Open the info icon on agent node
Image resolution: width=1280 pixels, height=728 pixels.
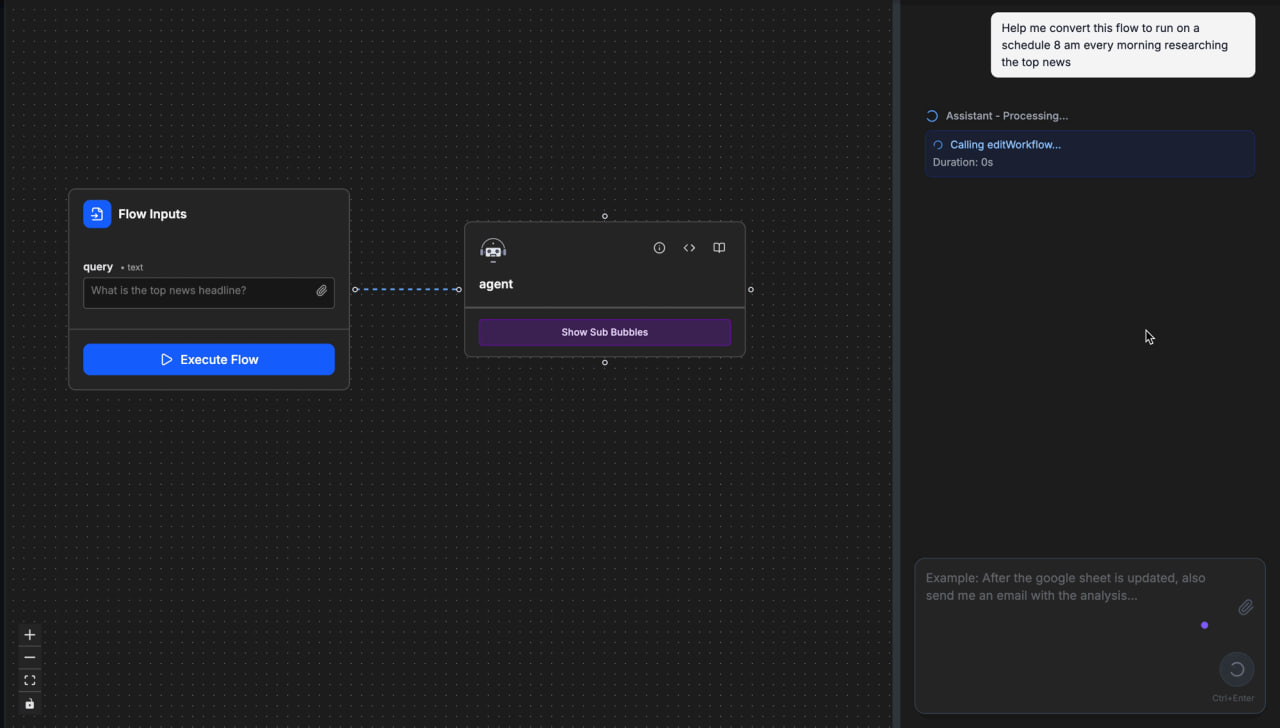tap(659, 248)
